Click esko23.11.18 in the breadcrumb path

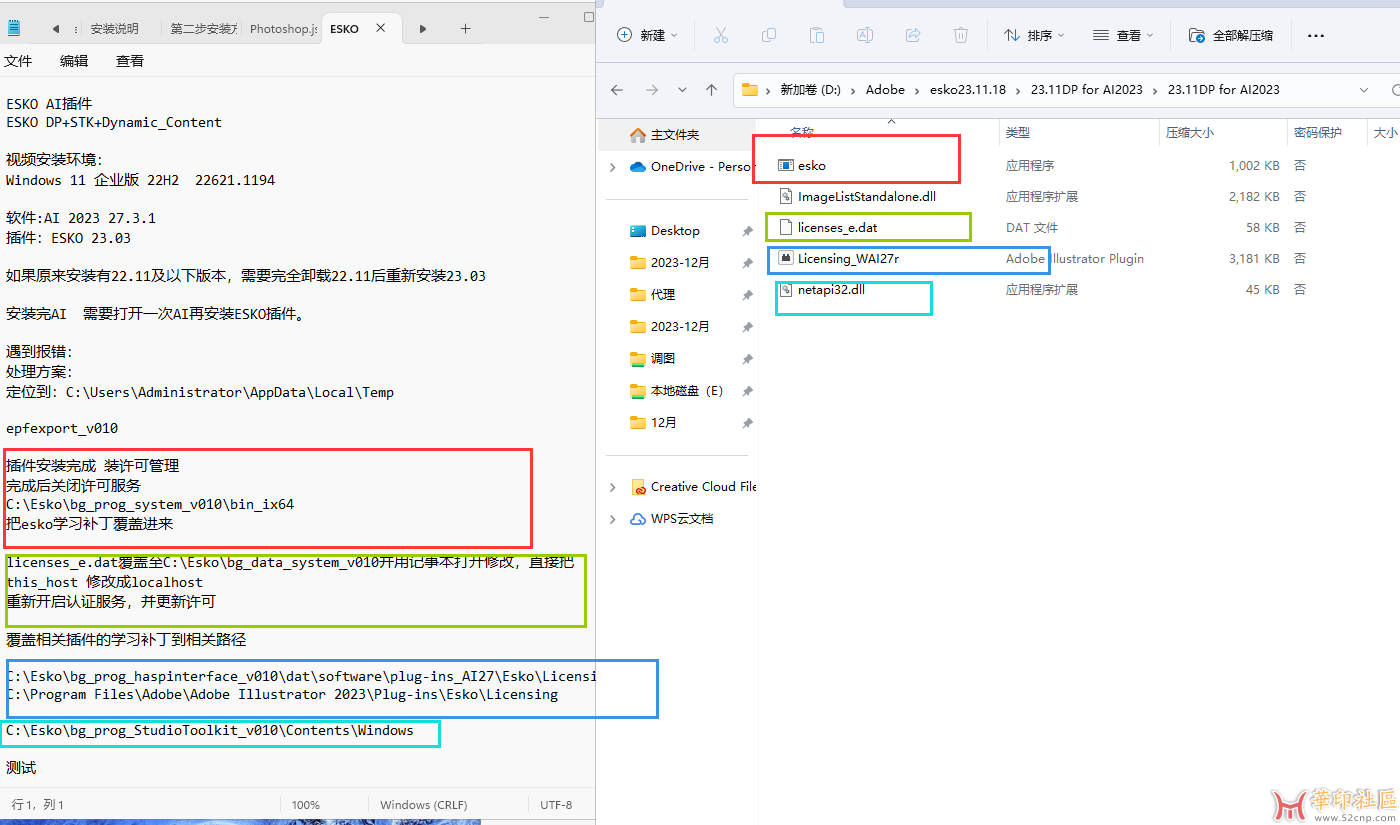[968, 89]
